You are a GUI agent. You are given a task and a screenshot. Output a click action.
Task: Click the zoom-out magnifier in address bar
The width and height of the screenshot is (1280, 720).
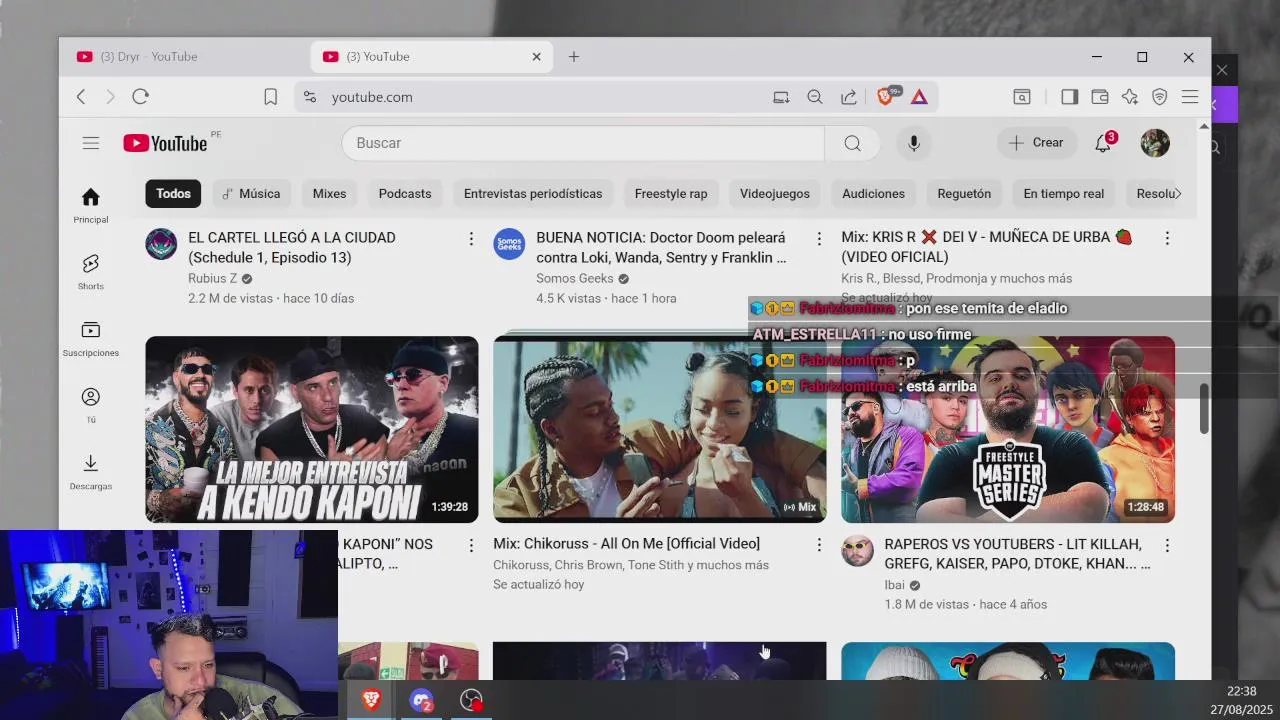(x=815, y=97)
